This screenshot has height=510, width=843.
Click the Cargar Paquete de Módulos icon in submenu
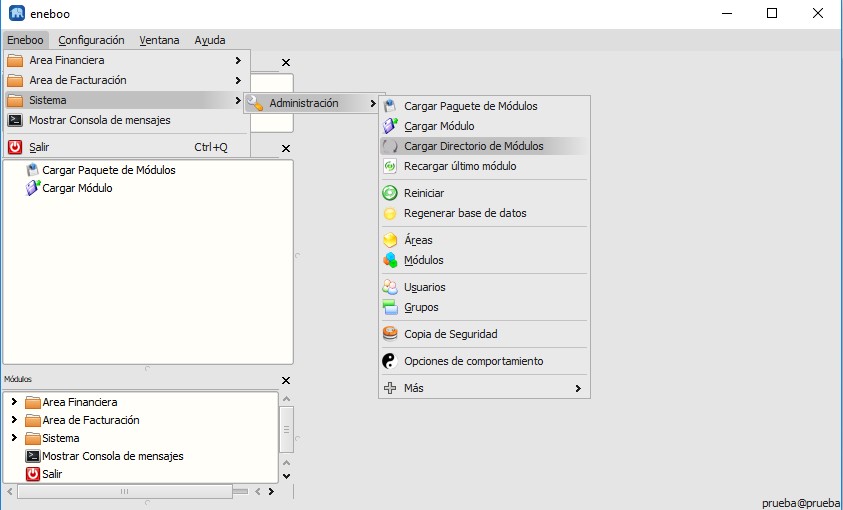(x=390, y=106)
